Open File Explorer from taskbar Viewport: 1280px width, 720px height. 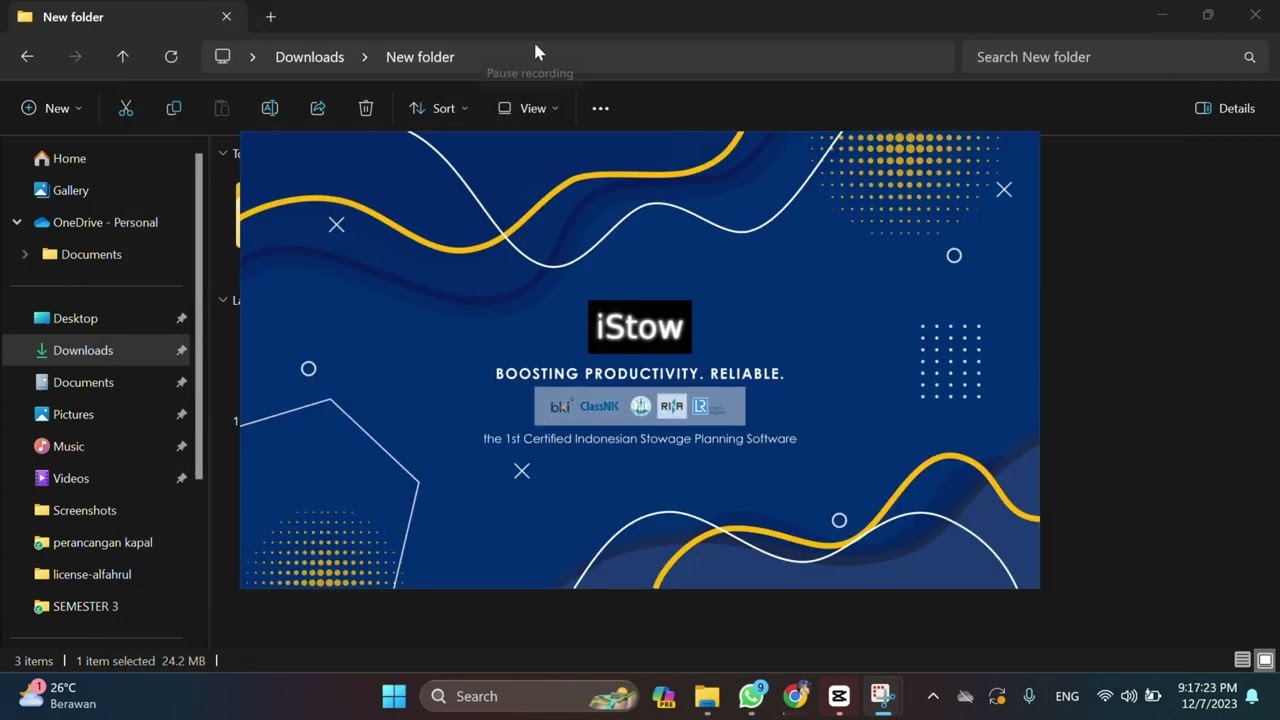click(707, 696)
